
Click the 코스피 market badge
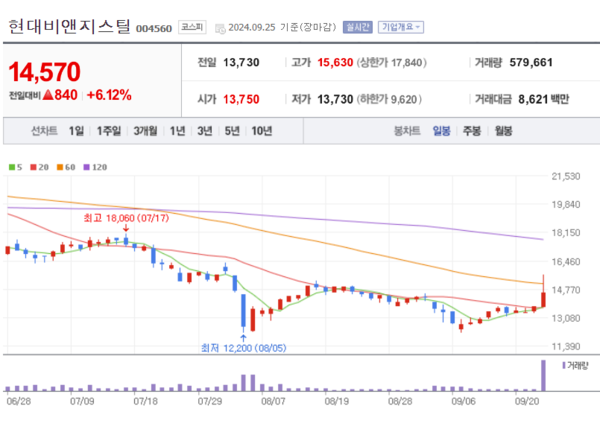coord(192,27)
